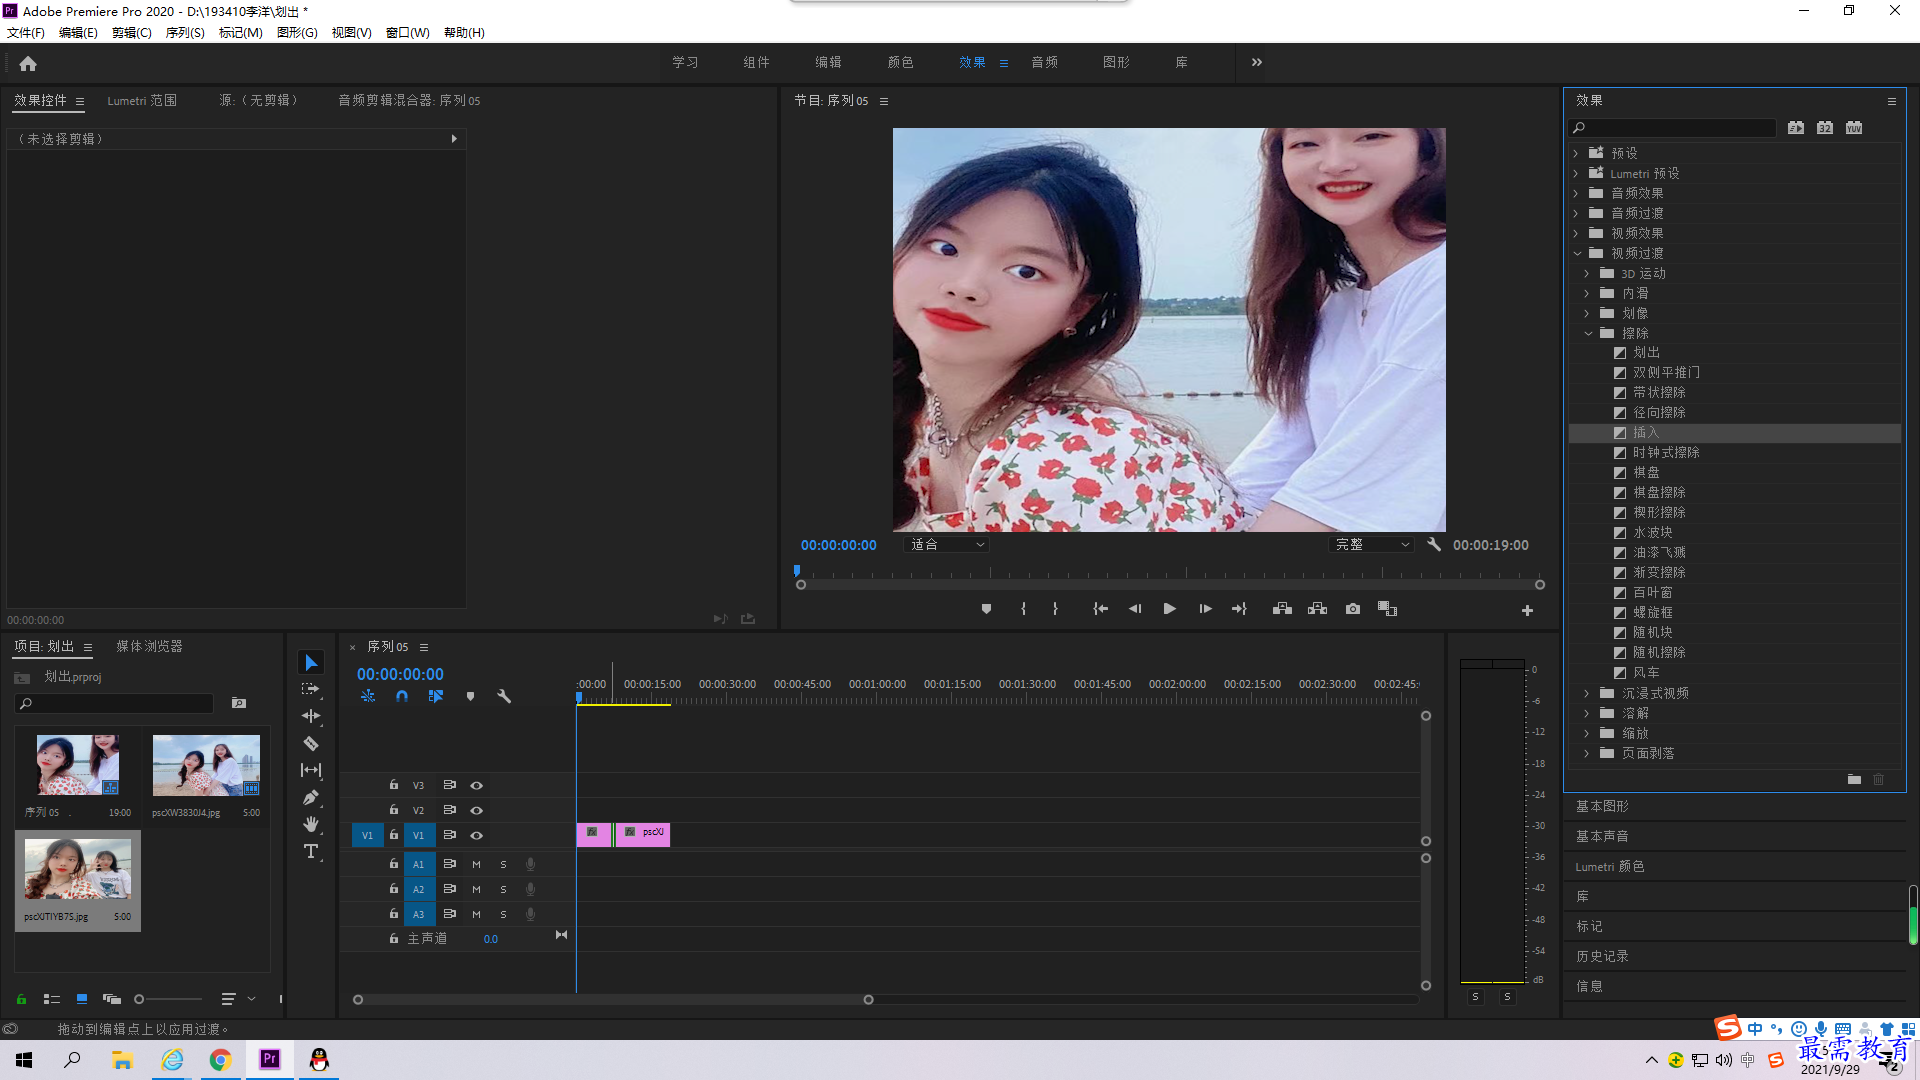Select the Track Select Forward tool

click(x=311, y=689)
